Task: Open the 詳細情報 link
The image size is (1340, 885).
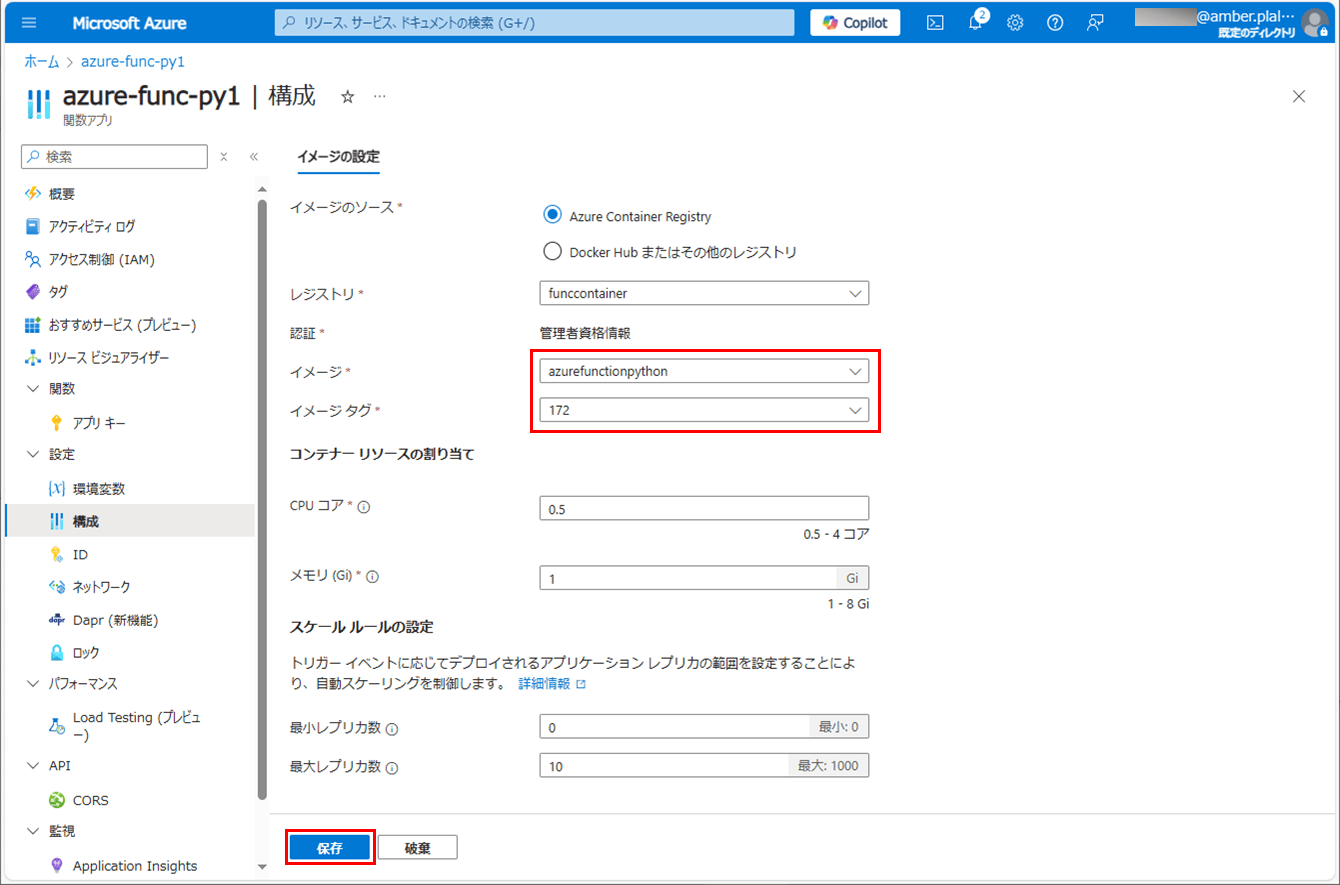Action: tap(551, 684)
